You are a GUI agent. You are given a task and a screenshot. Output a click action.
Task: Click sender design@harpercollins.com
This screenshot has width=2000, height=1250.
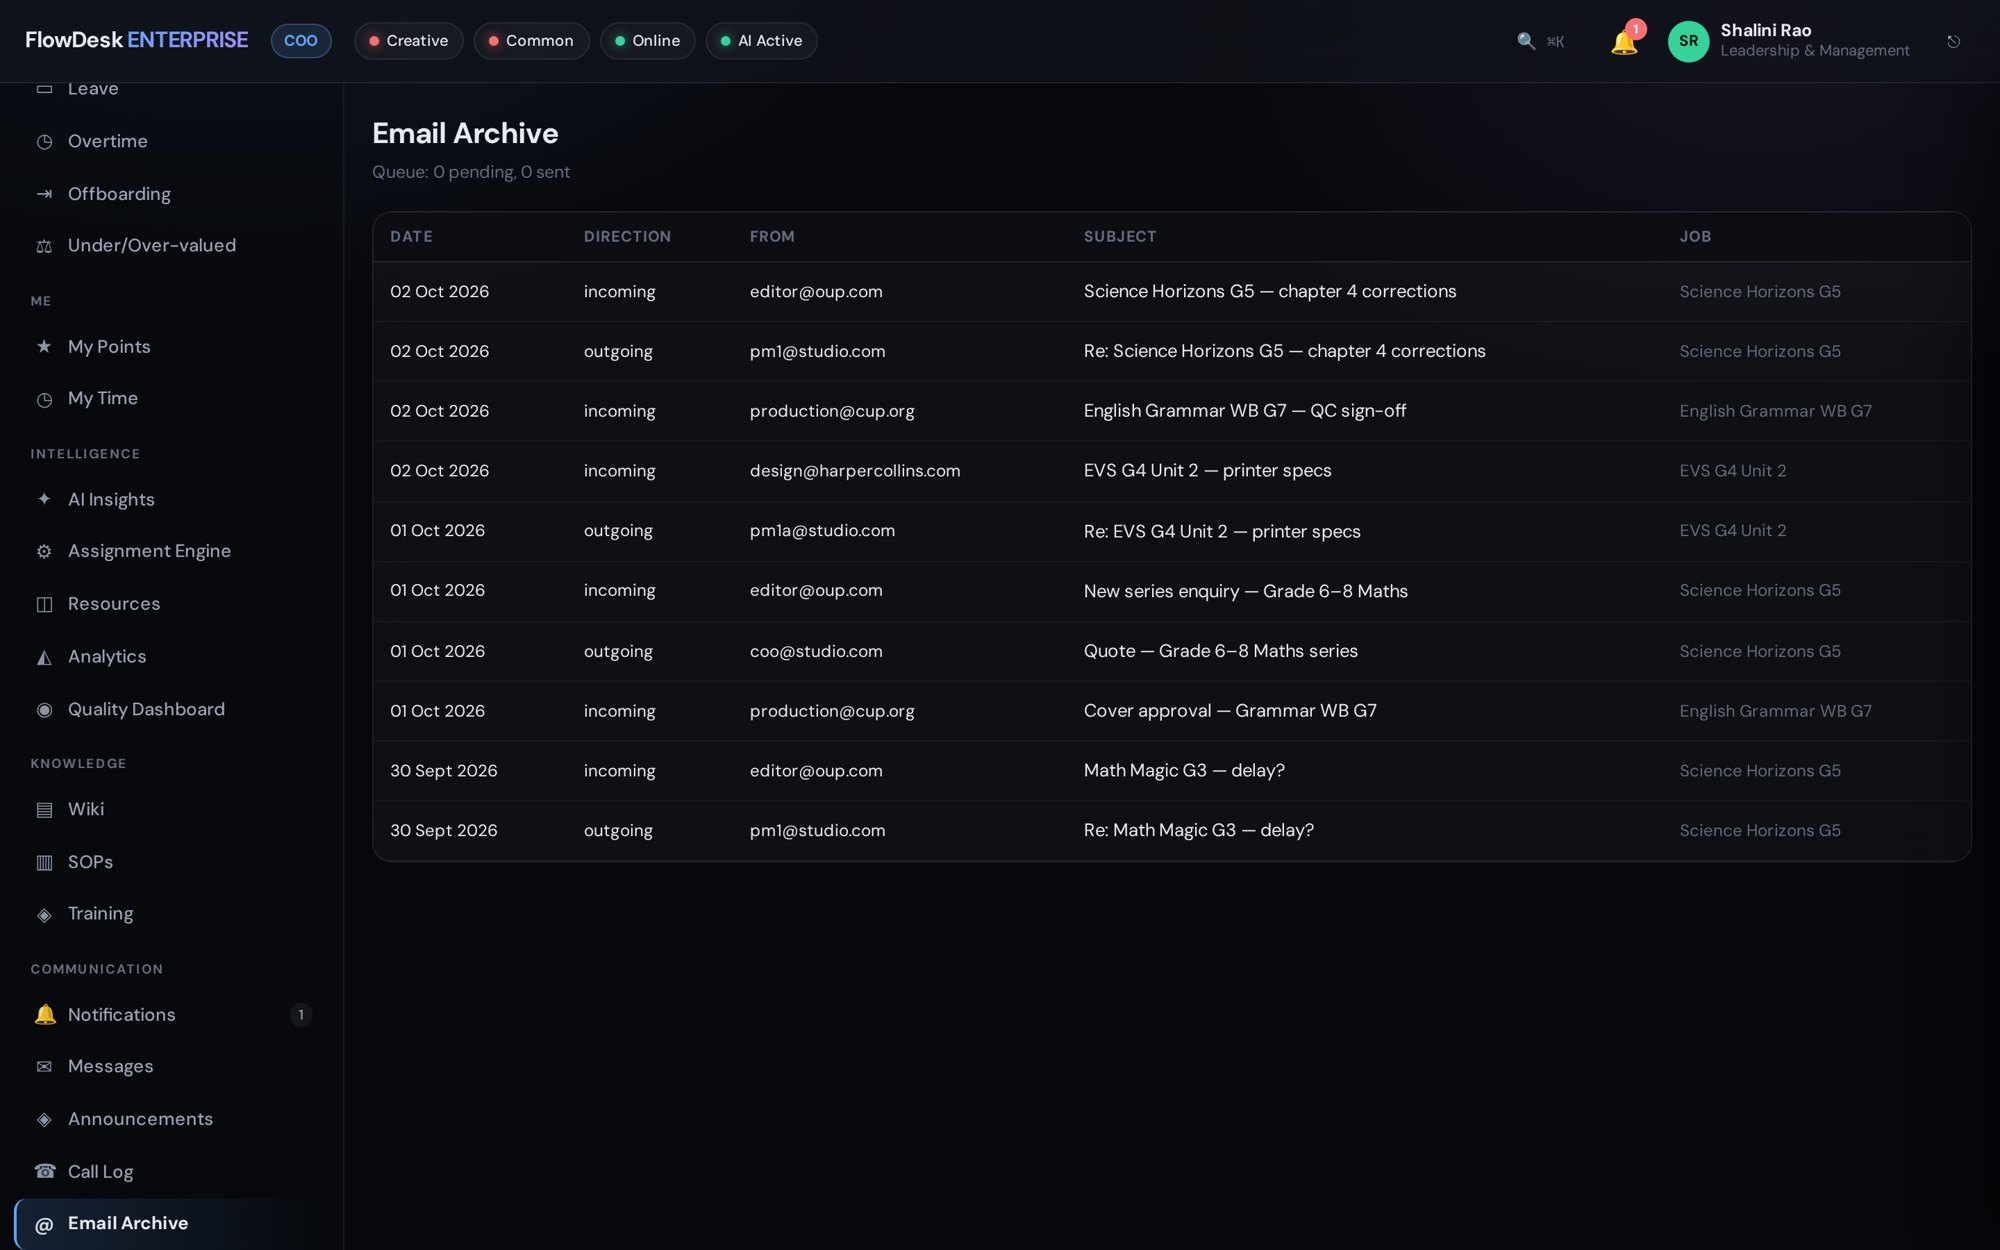pyautogui.click(x=855, y=471)
